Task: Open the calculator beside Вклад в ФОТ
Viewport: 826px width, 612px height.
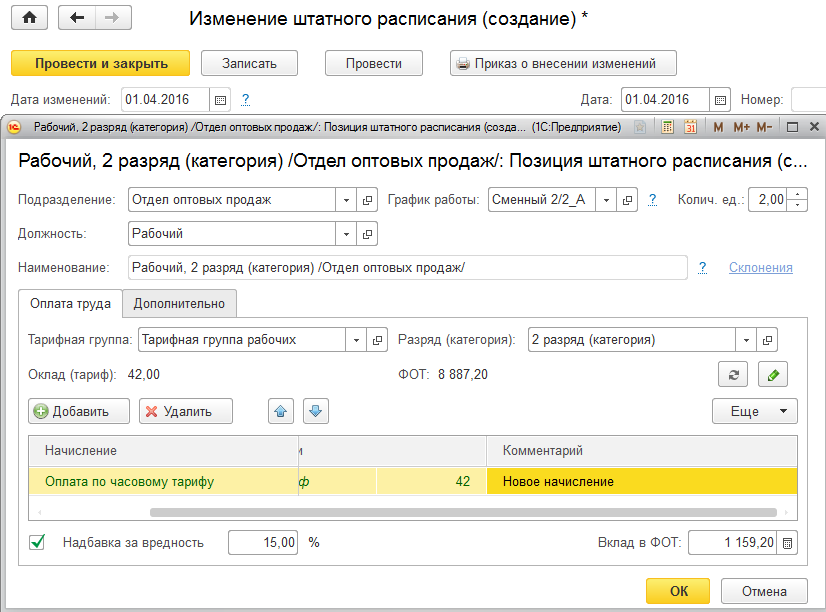Action: [788, 543]
